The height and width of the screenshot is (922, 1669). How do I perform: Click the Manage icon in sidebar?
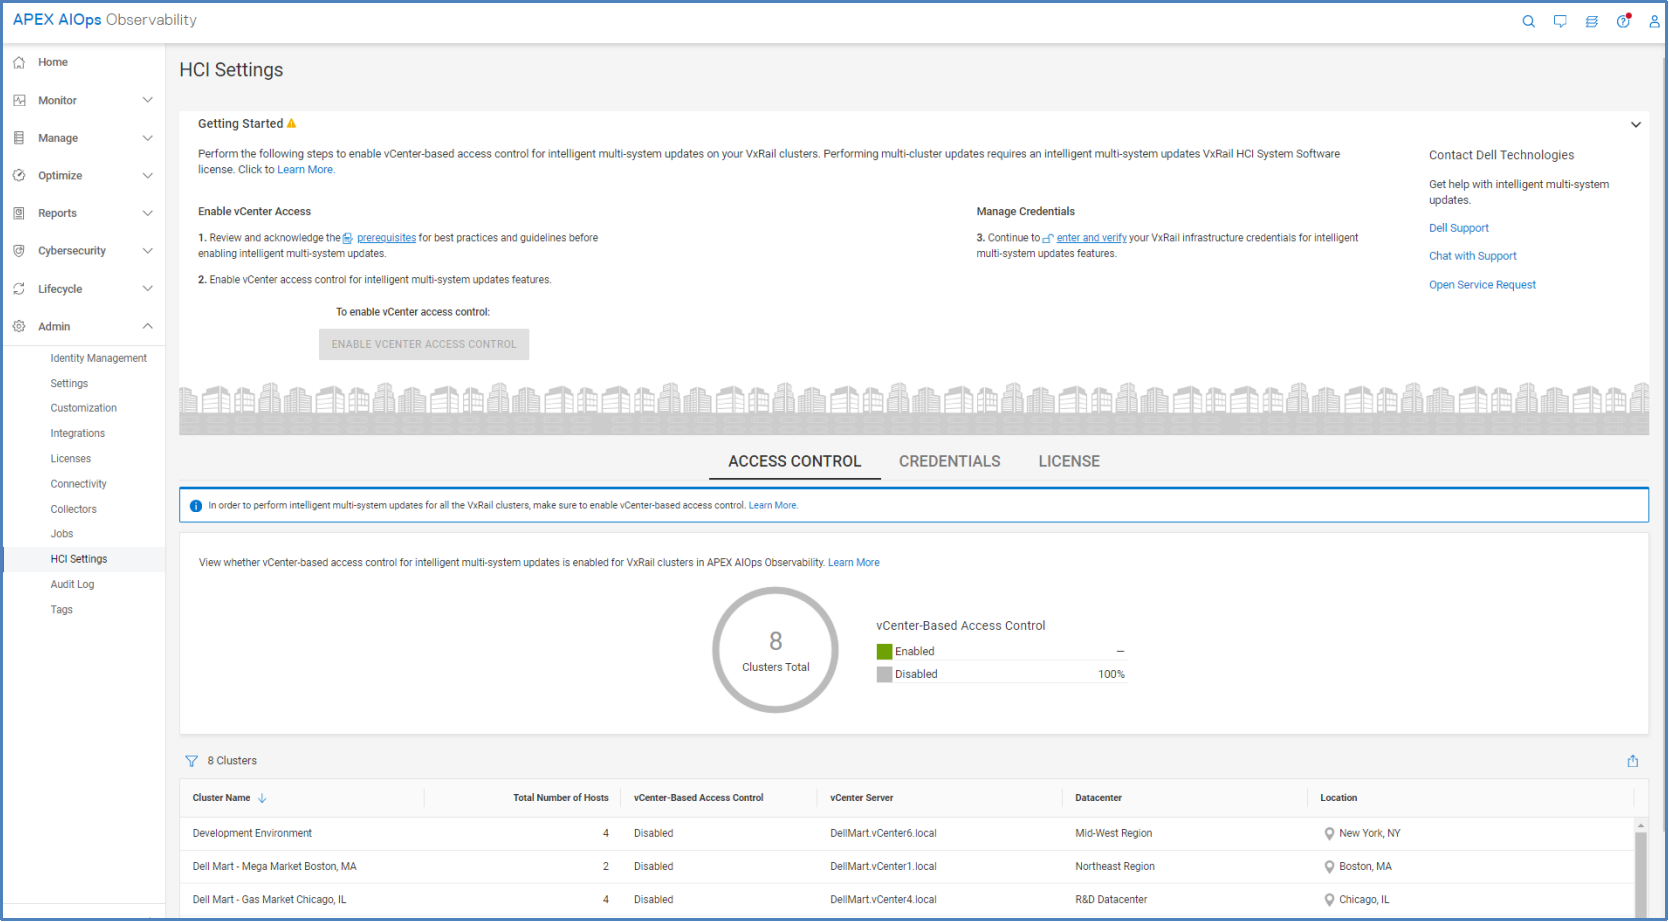point(19,138)
